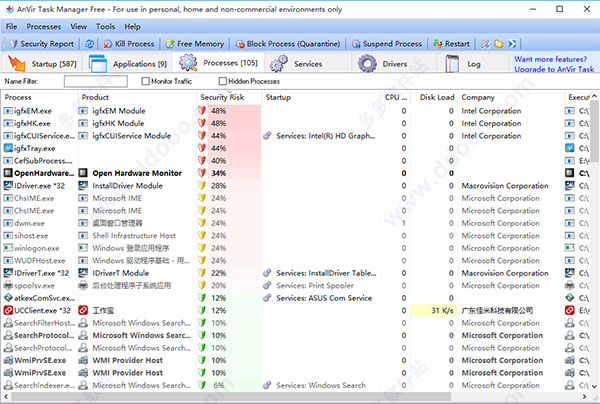The height and width of the screenshot is (404, 600).
Task: Click into the Name Filter input field
Action: click(x=96, y=81)
